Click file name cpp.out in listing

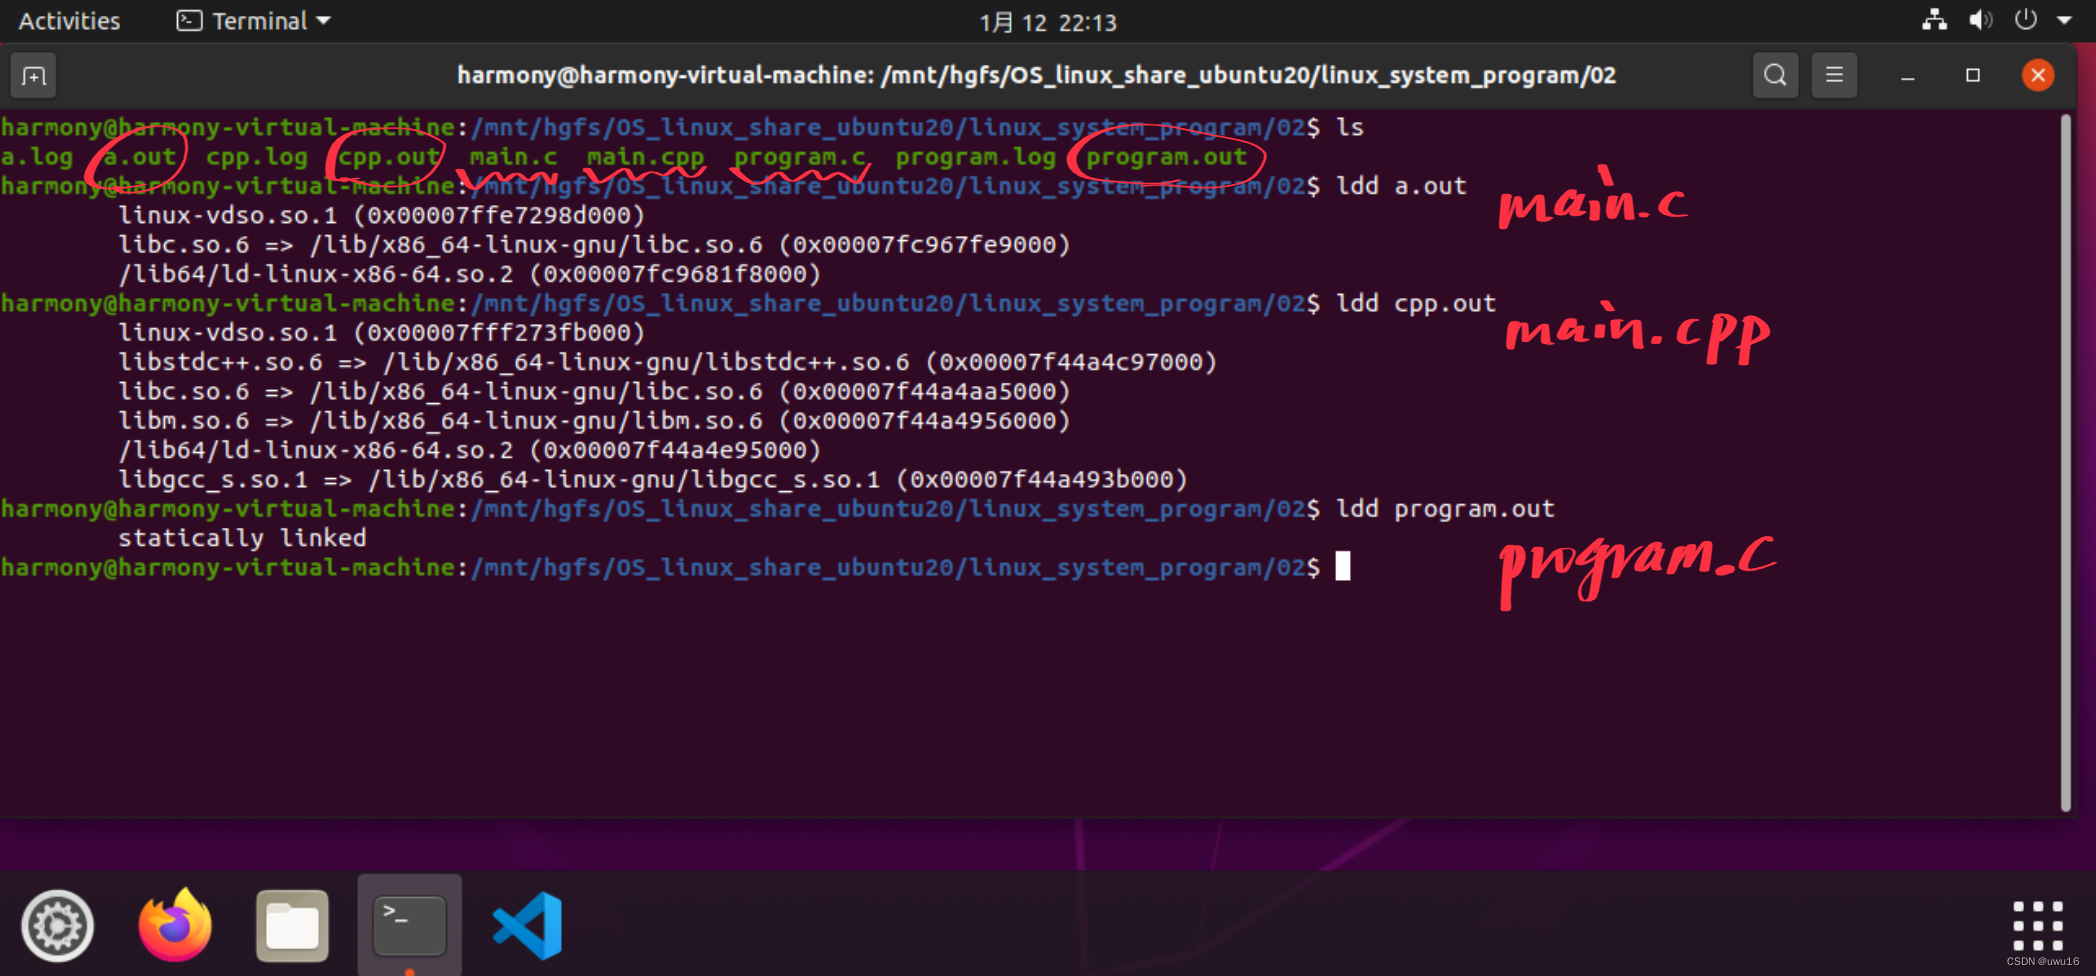389,157
